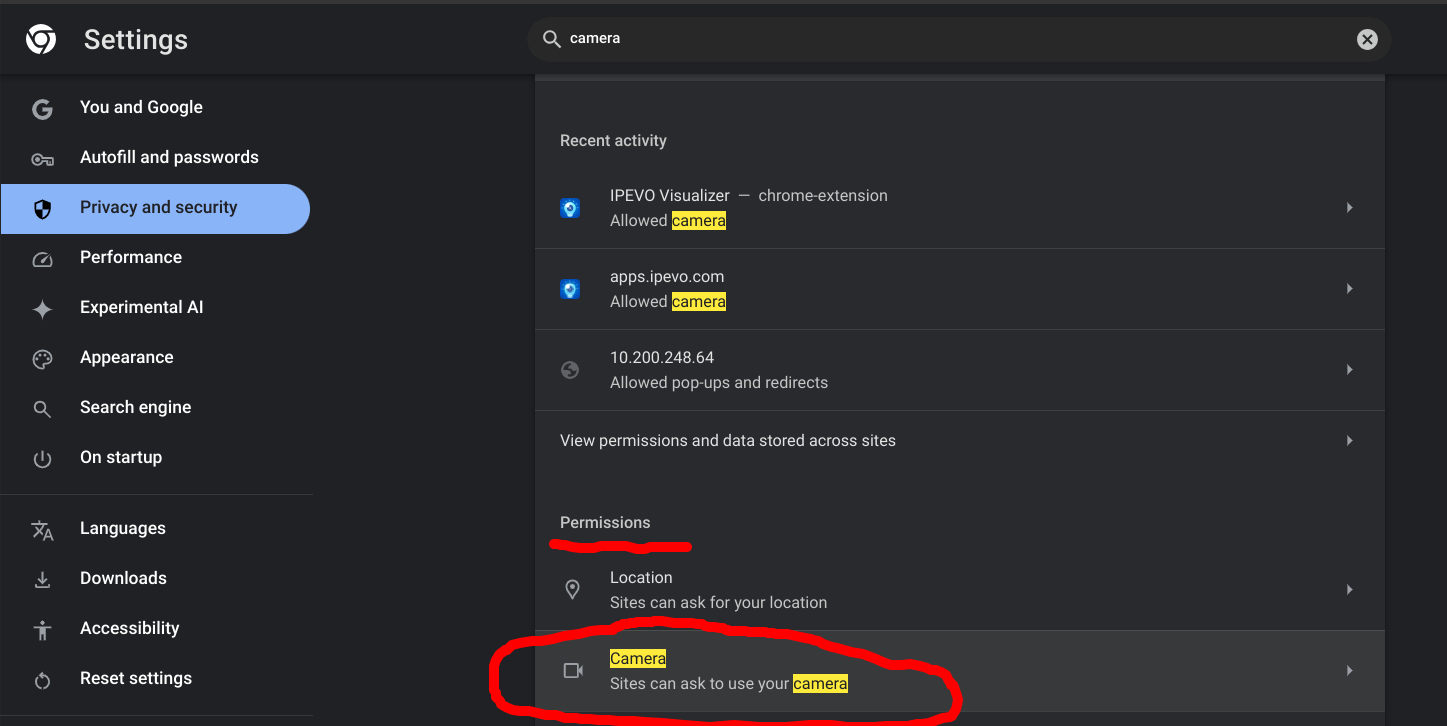The width and height of the screenshot is (1447, 726).
Task: Open the Reset settings page
Action: point(135,678)
